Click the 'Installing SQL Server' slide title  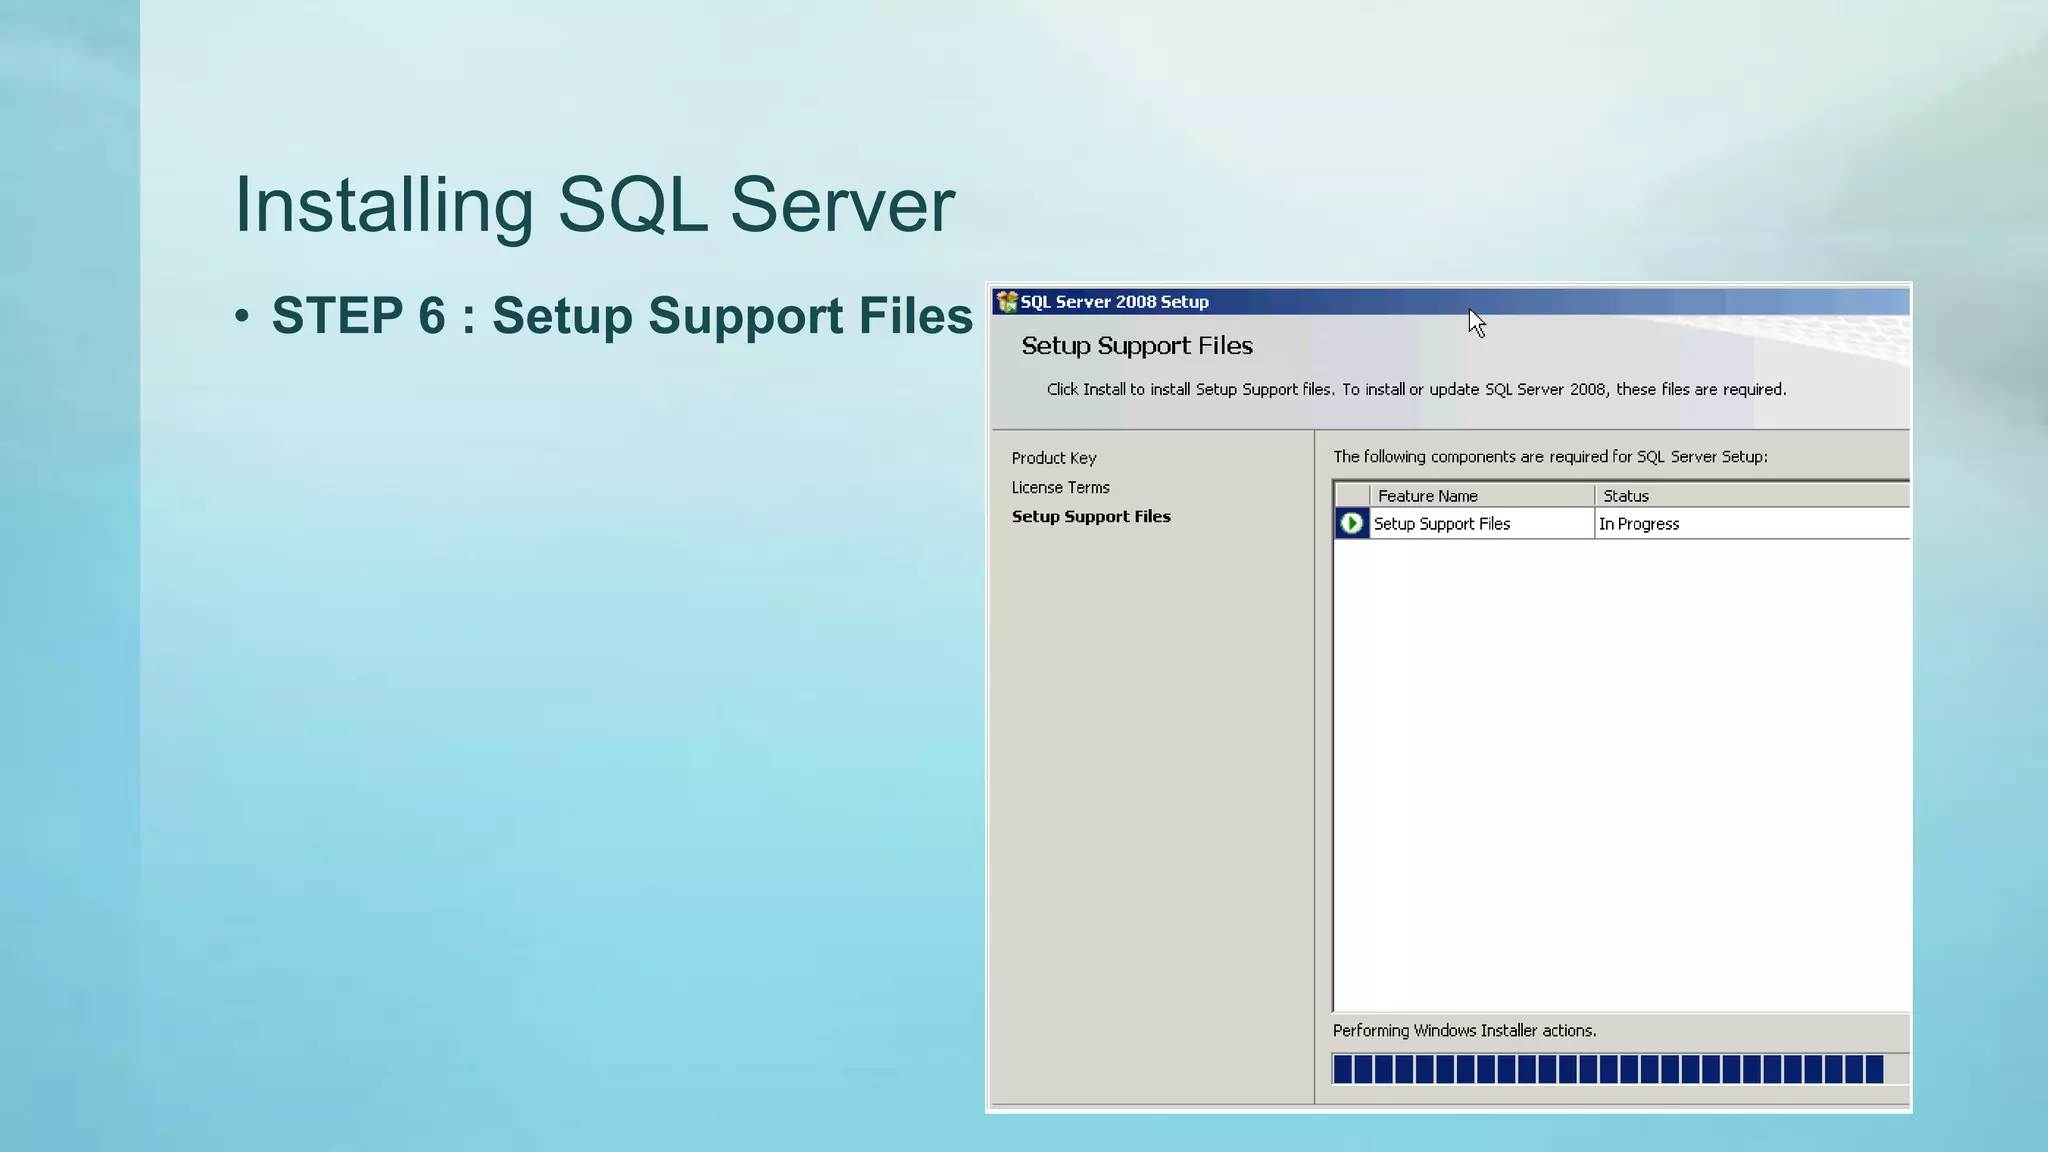[594, 205]
